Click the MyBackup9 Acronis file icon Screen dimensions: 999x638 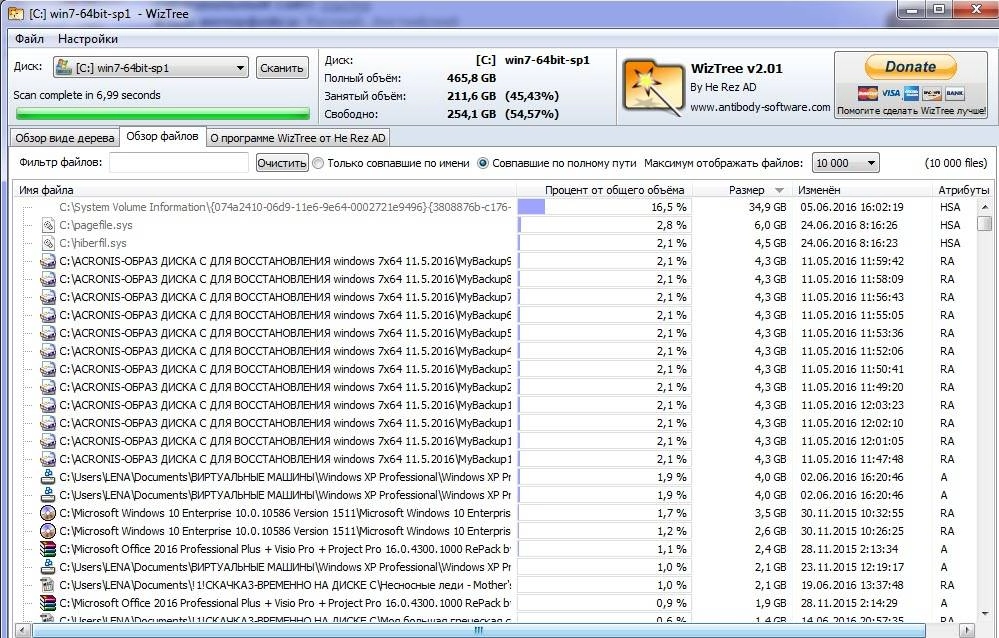pyautogui.click(x=48, y=261)
